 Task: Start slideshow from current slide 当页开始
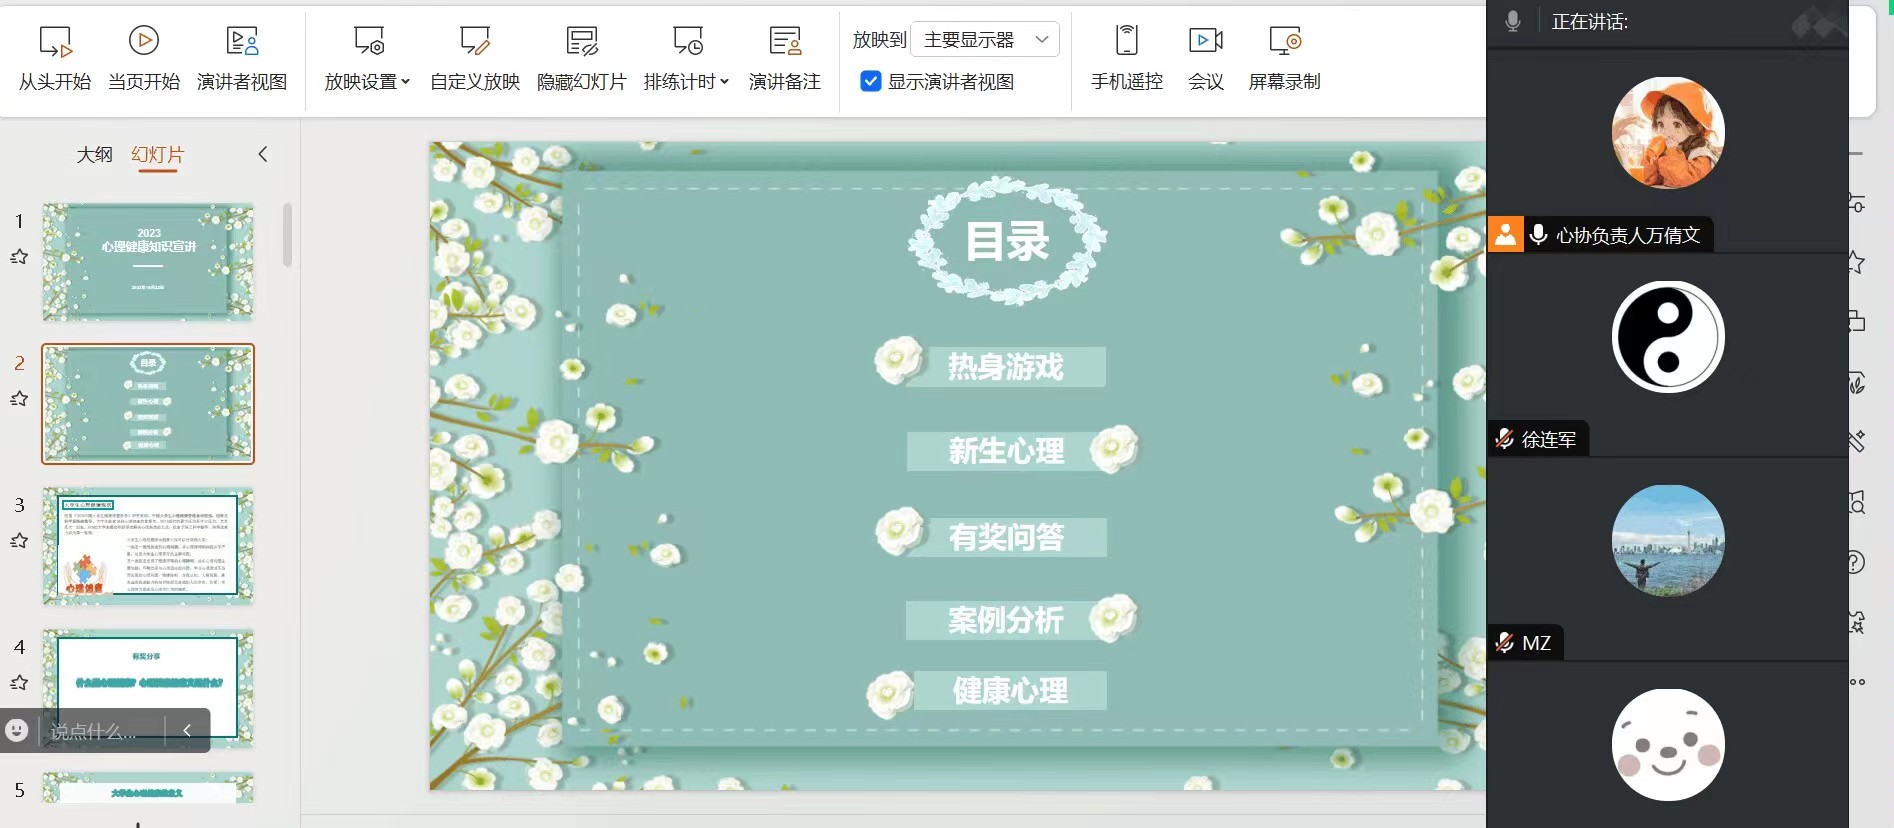pos(144,42)
